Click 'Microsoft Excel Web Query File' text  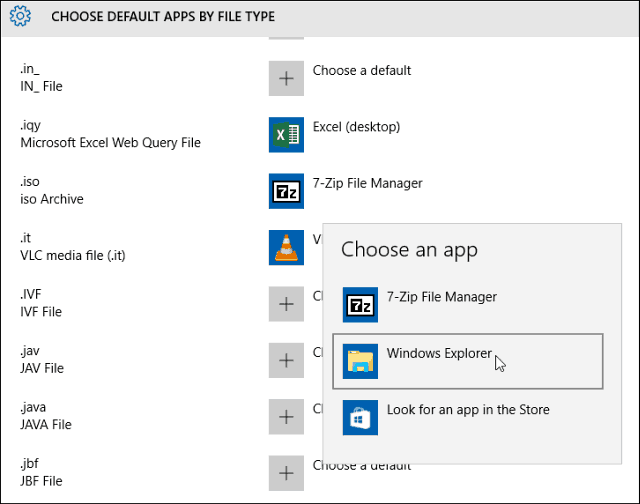coord(111,142)
